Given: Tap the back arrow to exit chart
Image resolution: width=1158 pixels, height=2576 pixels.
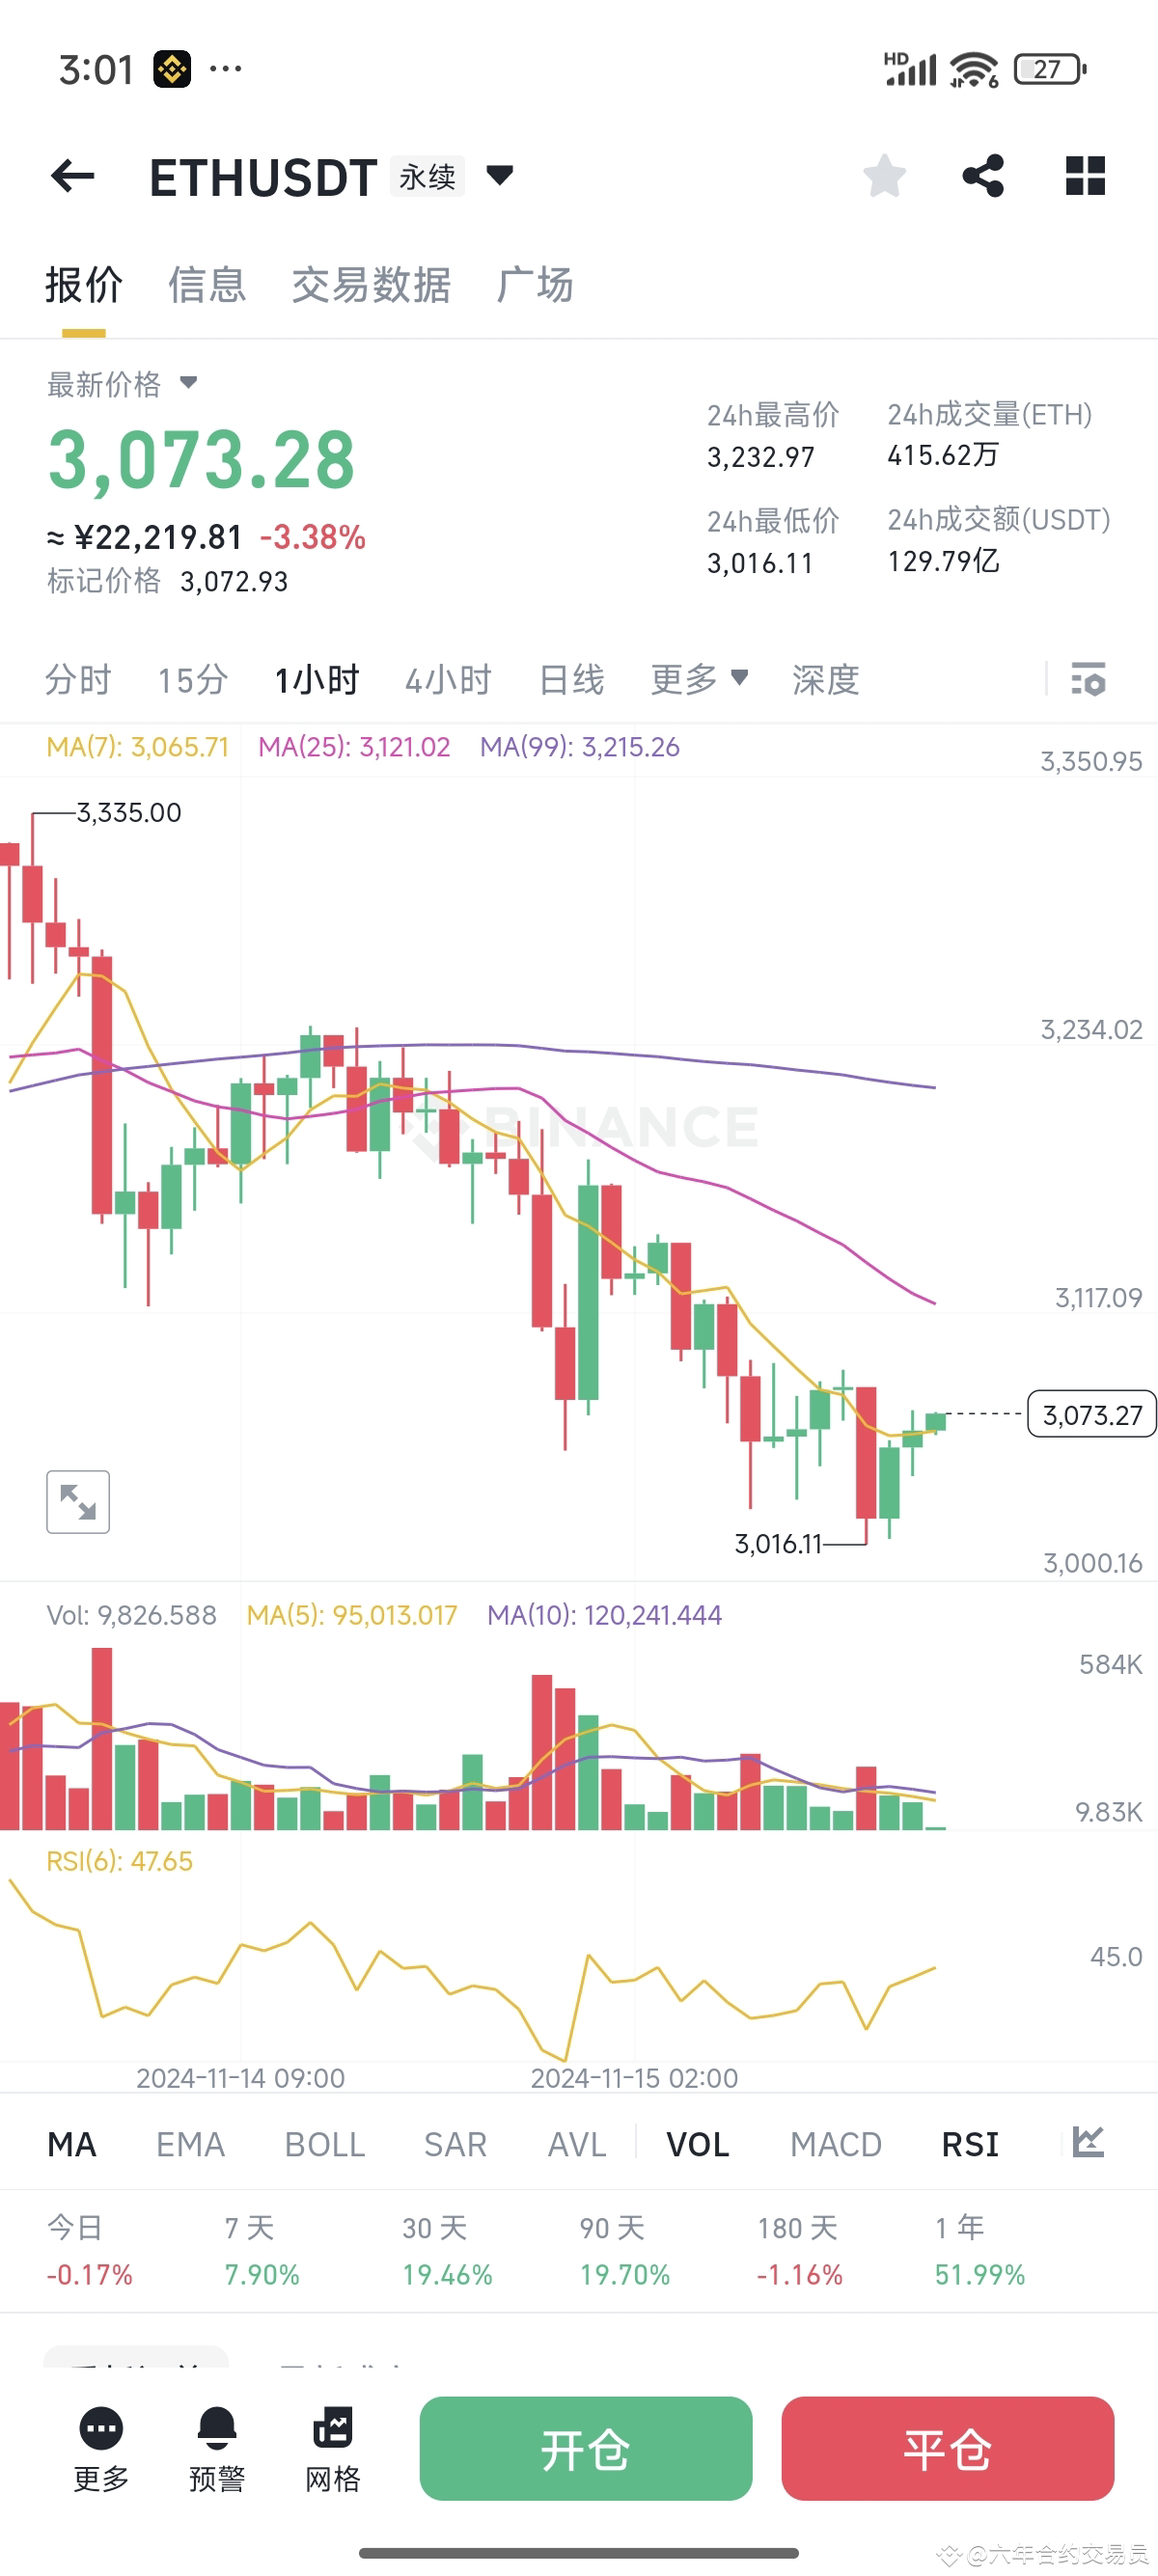Looking at the screenshot, I should pos(73,175).
